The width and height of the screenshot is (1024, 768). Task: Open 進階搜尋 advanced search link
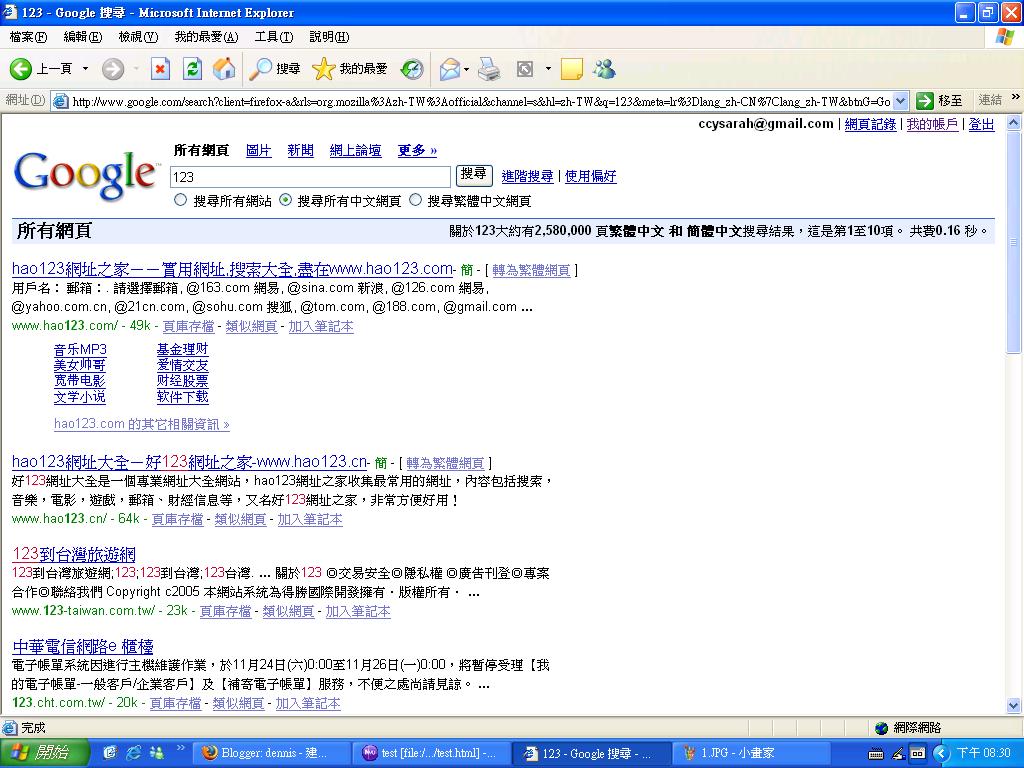[x=527, y=176]
